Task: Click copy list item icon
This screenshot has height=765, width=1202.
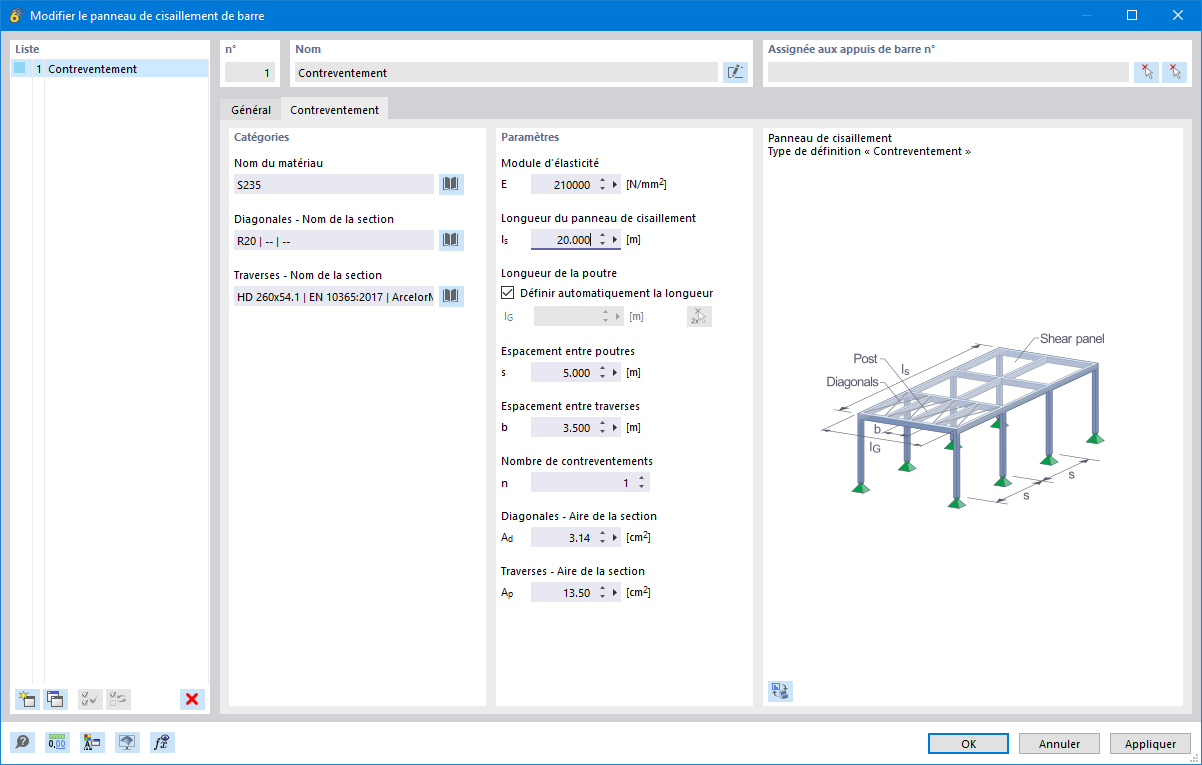Action: pyautogui.click(x=54, y=699)
